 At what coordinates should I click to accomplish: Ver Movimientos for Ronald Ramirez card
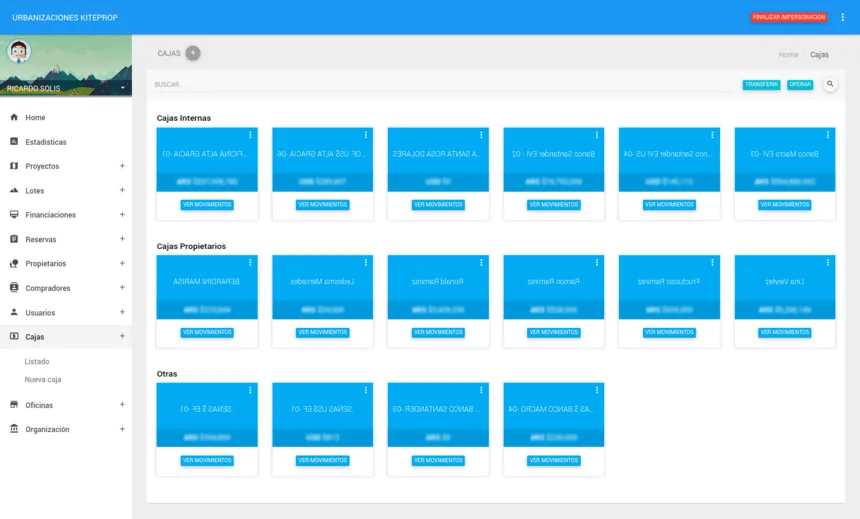coord(438,332)
